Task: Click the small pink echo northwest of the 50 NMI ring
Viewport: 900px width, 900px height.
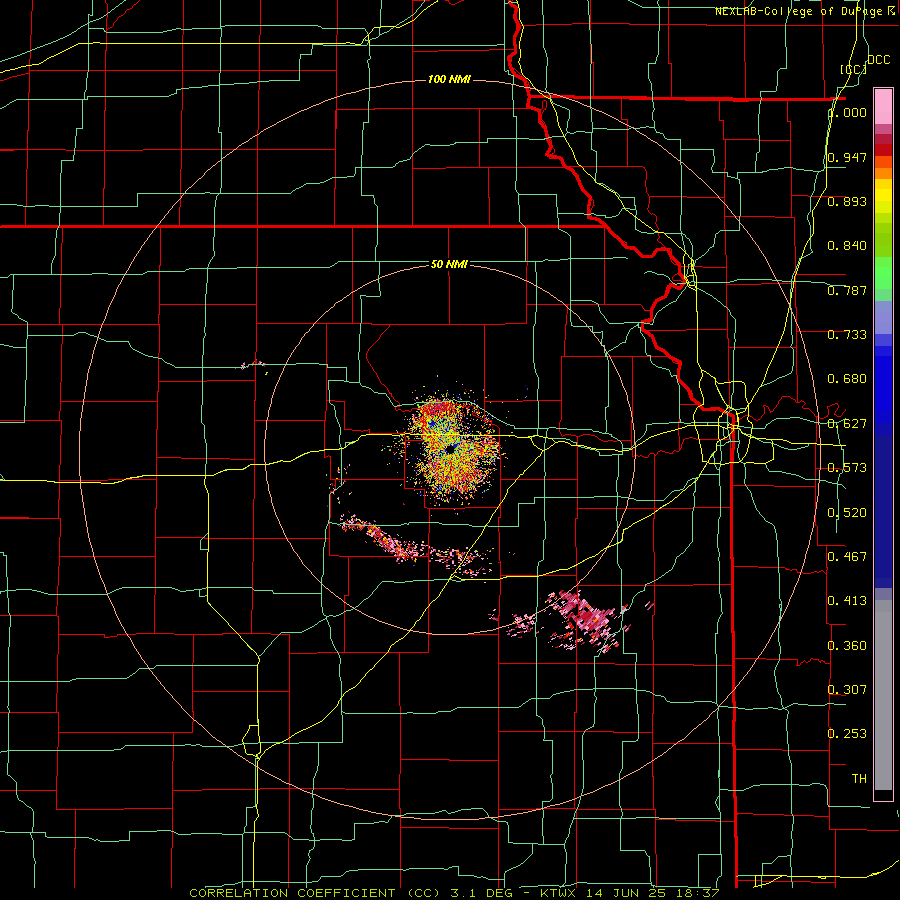Action: pos(253,364)
